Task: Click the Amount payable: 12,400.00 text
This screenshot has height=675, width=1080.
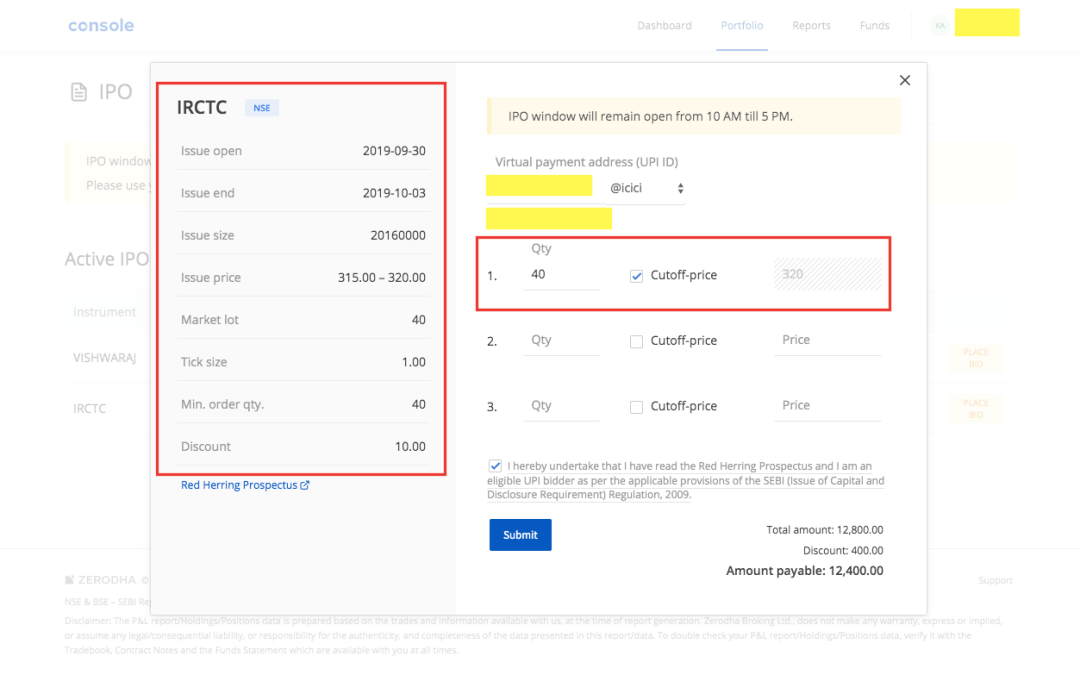Action: tap(804, 571)
